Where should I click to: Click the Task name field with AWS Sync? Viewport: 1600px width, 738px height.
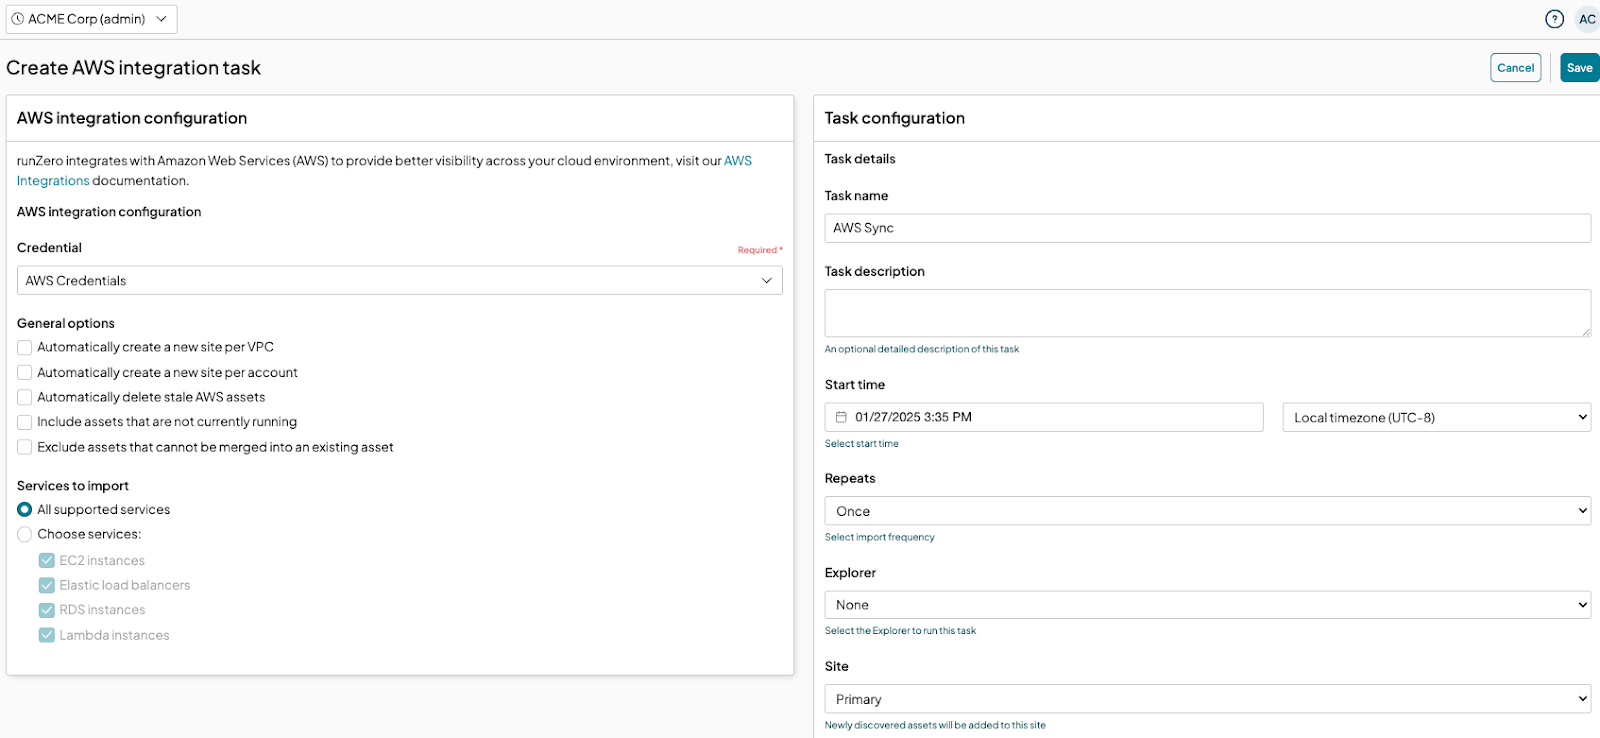(x=1208, y=228)
